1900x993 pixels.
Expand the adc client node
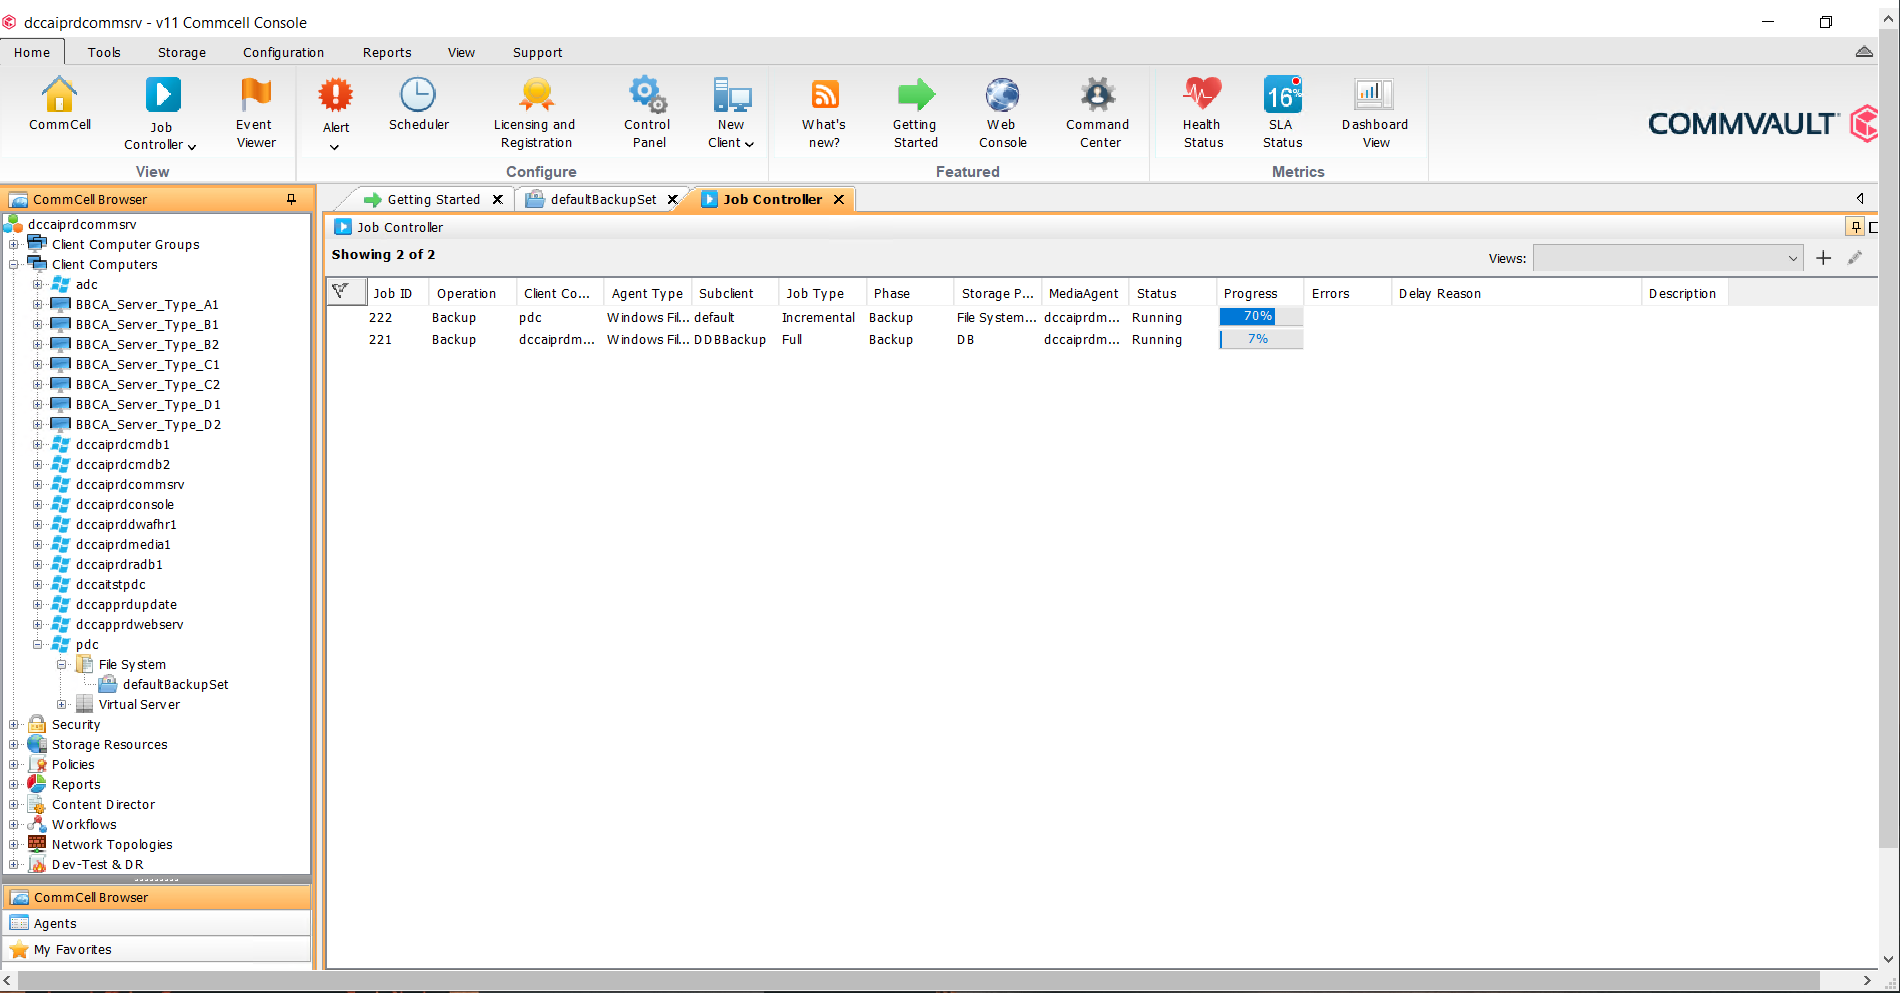(37, 284)
